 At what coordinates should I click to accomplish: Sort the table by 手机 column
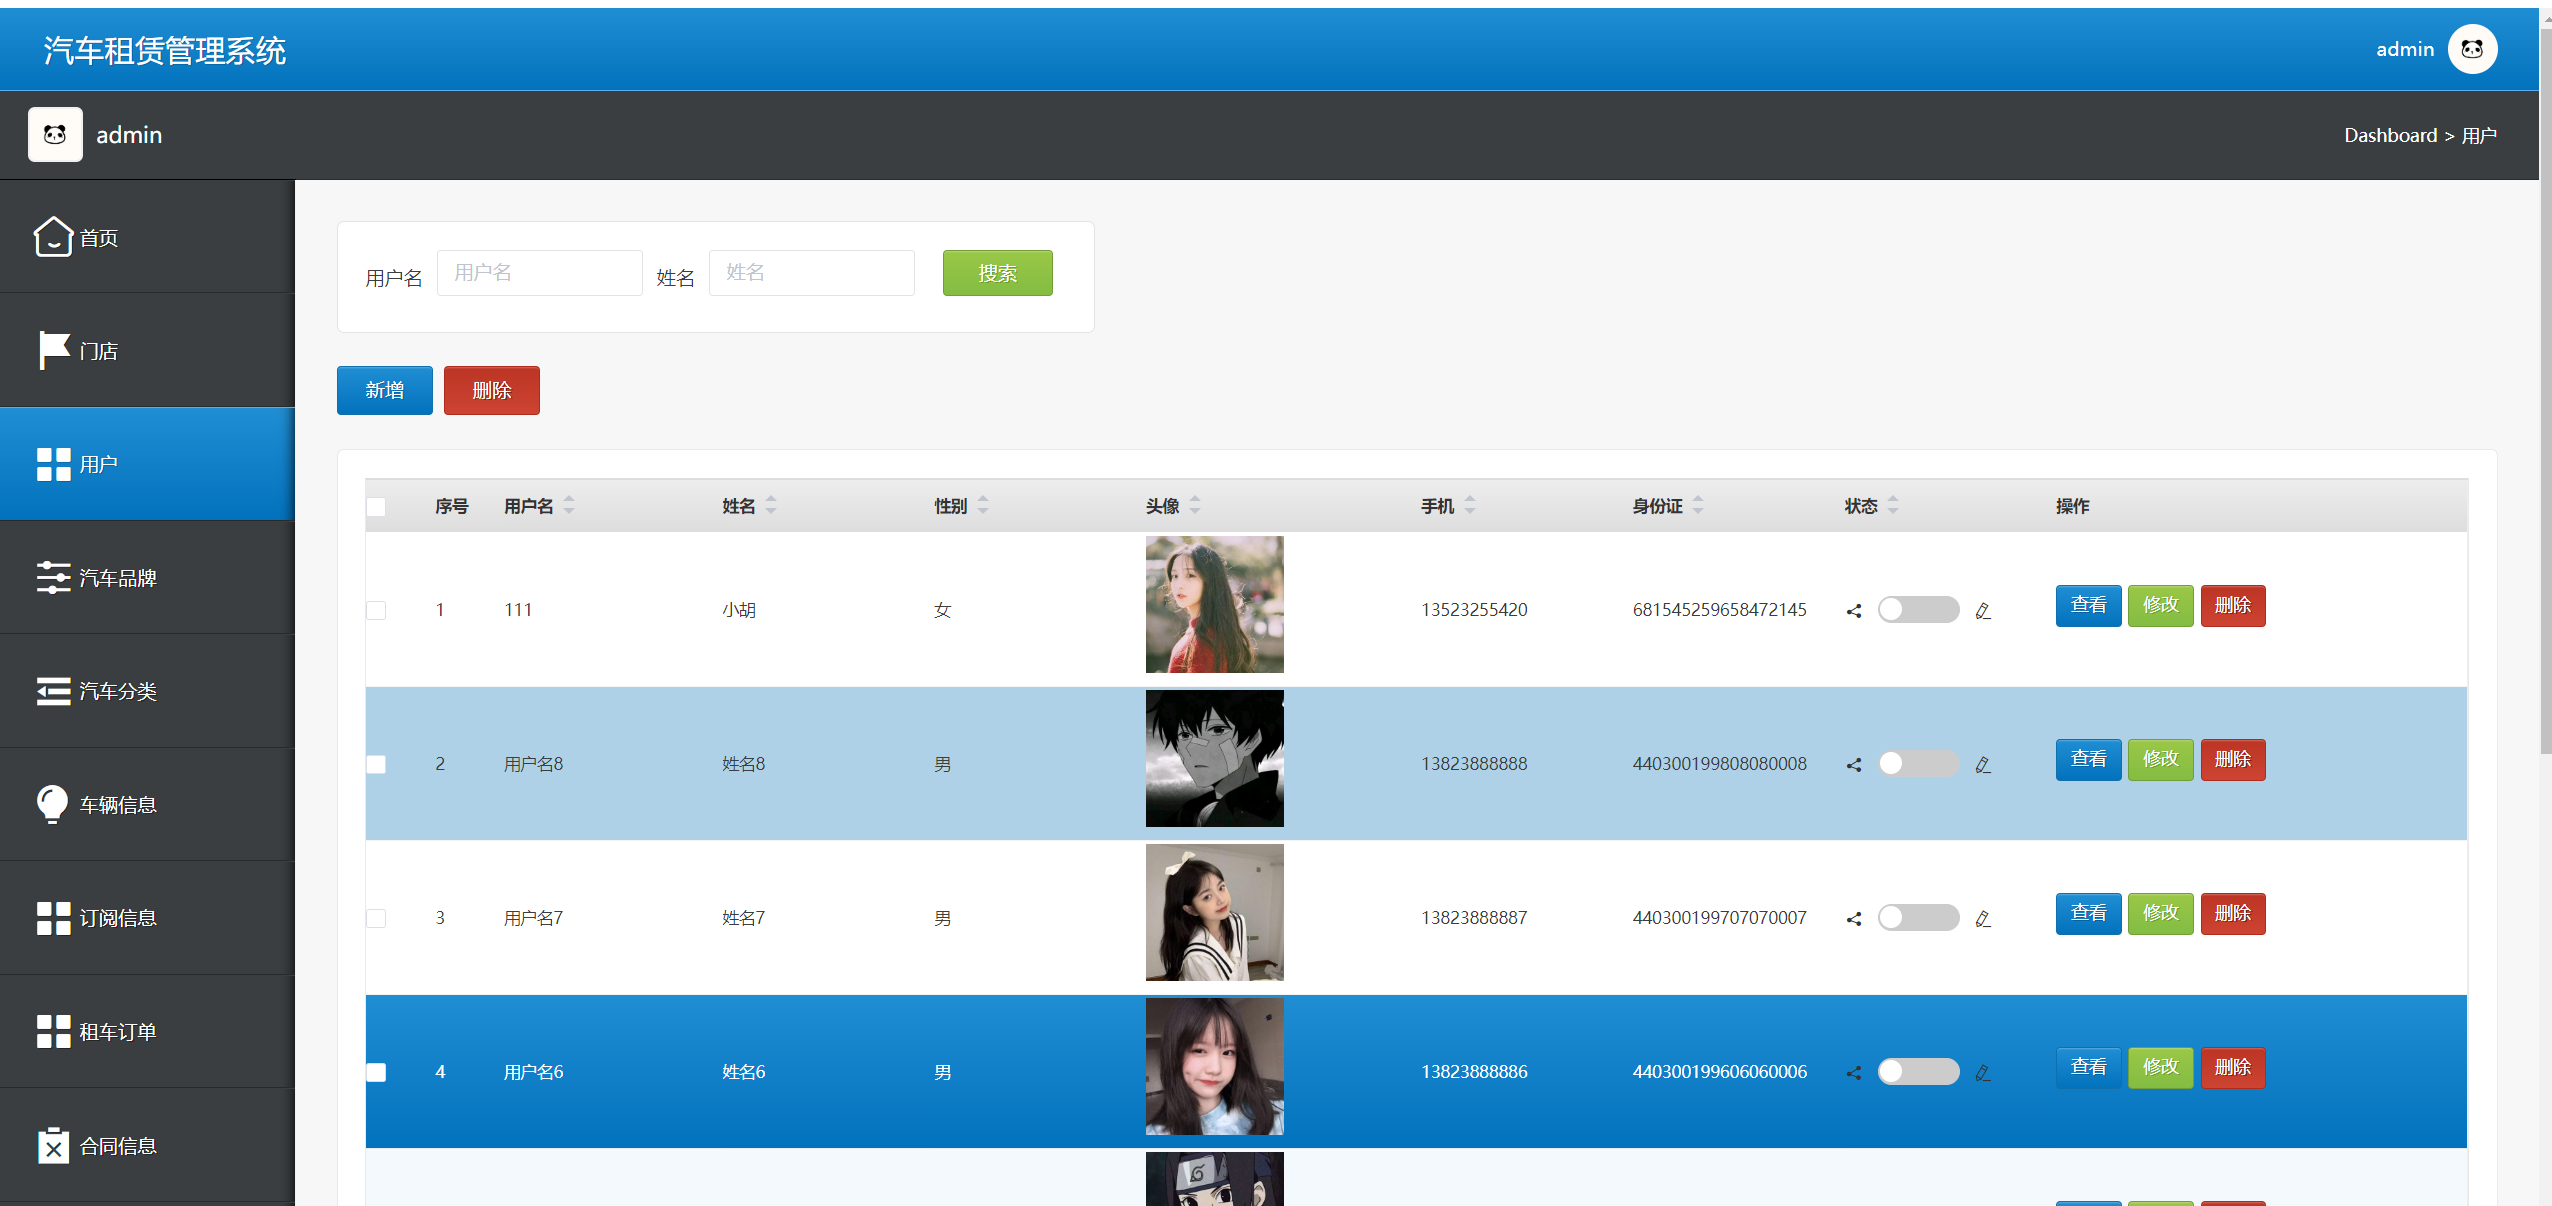click(x=1470, y=505)
